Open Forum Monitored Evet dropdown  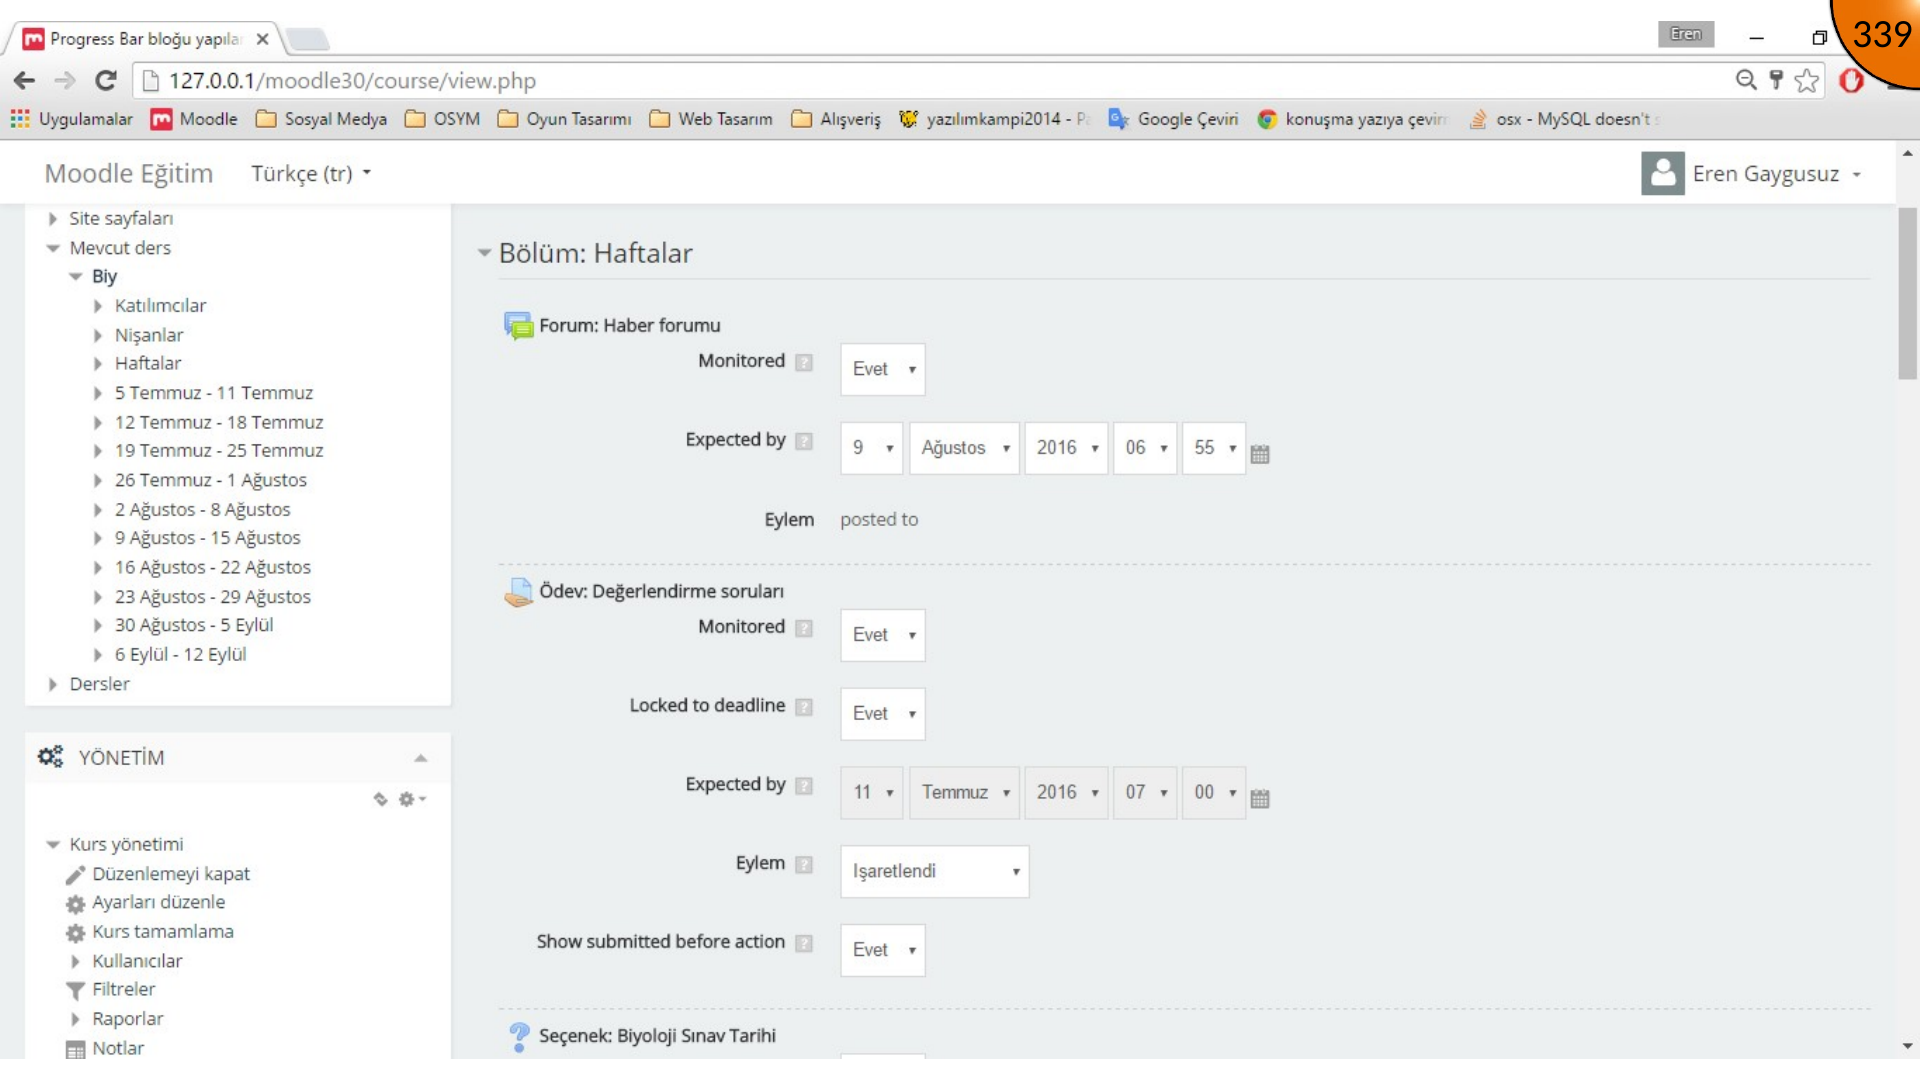click(883, 369)
